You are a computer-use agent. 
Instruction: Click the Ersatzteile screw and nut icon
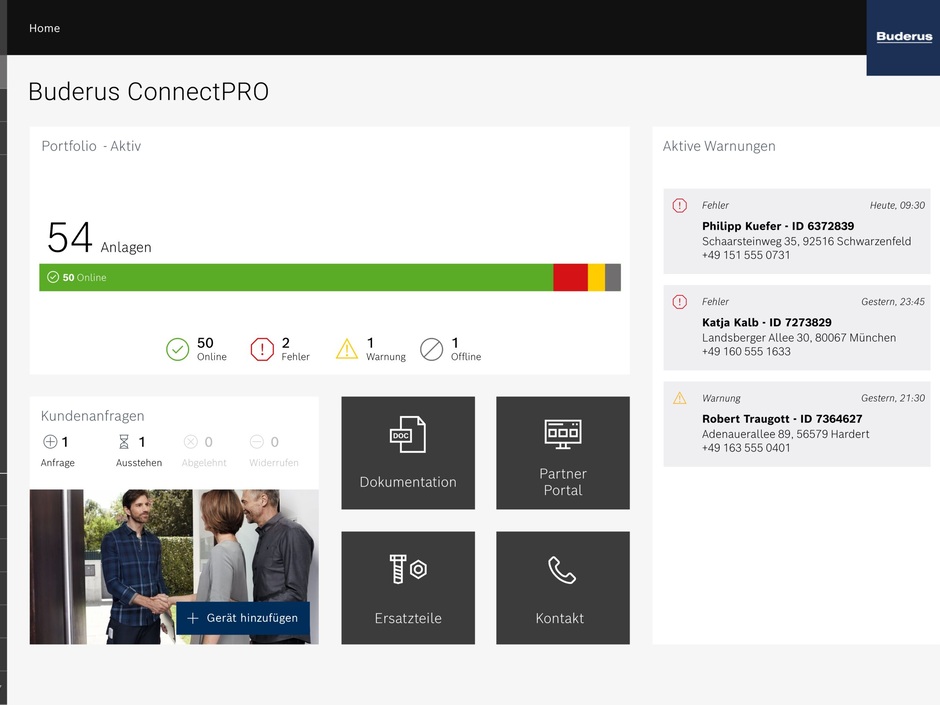[408, 569]
